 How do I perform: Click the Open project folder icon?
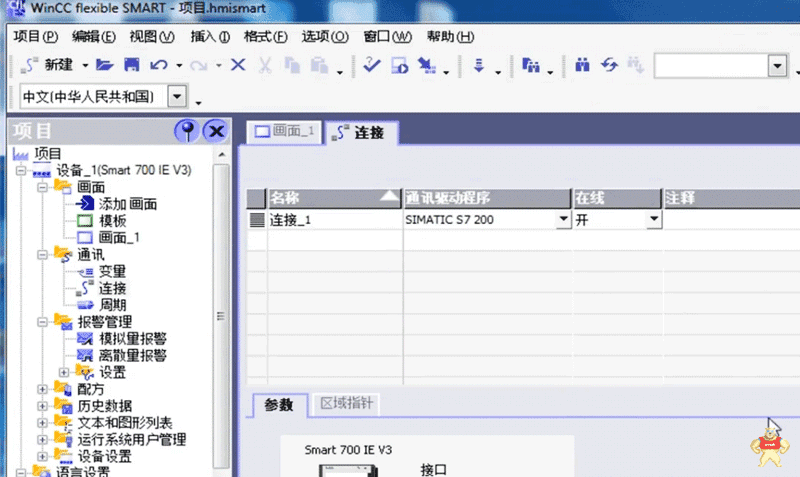click(x=105, y=65)
